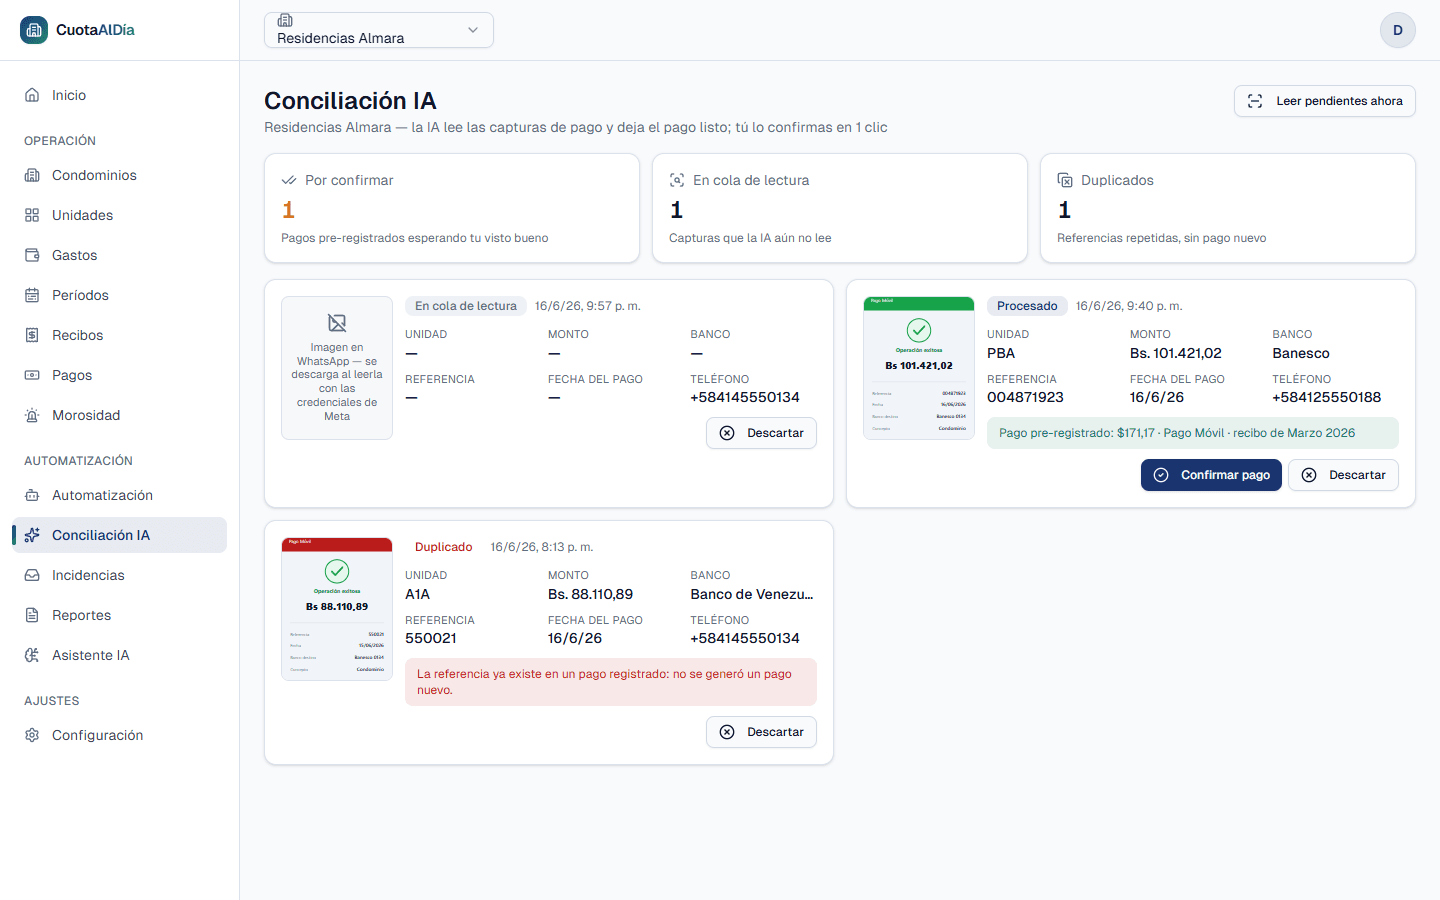Open the Banesco payment receipt thumbnail
The height and width of the screenshot is (900, 1440).
(919, 368)
